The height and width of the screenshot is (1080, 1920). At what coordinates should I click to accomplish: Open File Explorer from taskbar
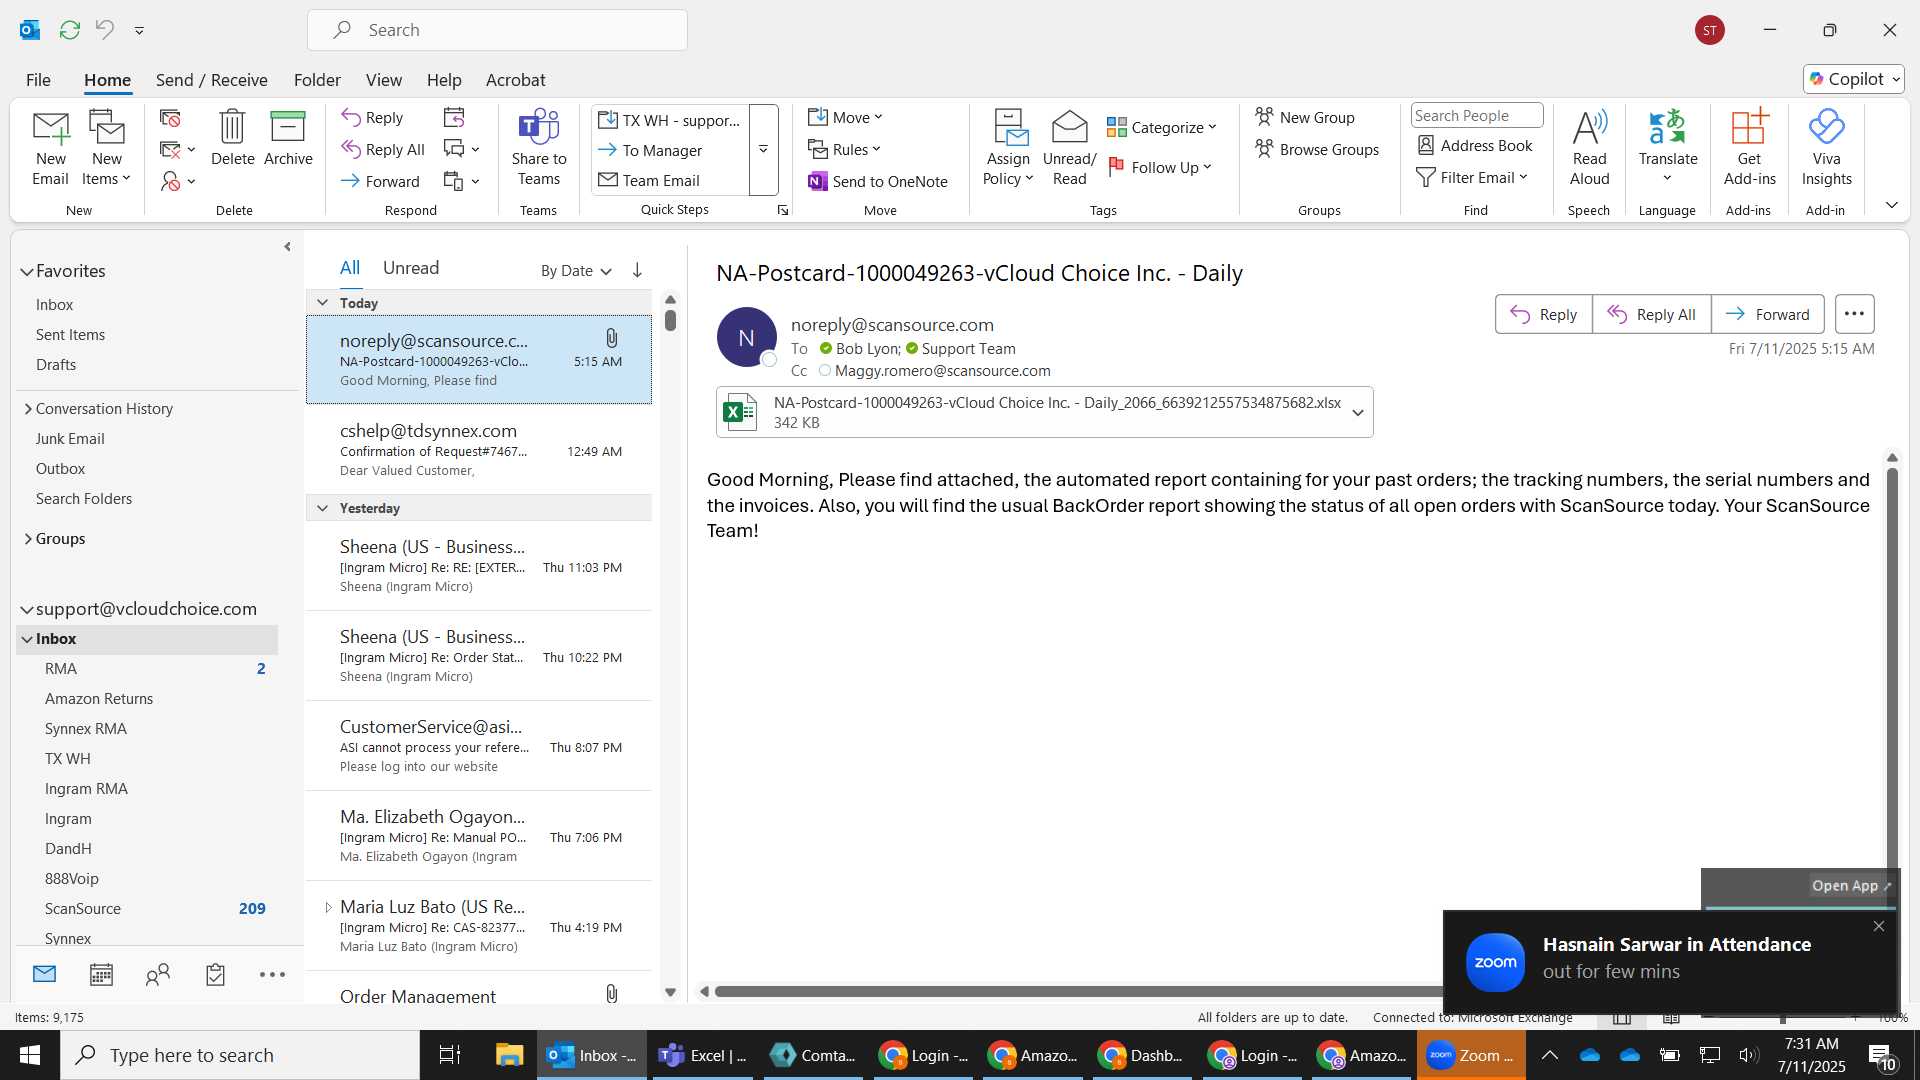[509, 1055]
